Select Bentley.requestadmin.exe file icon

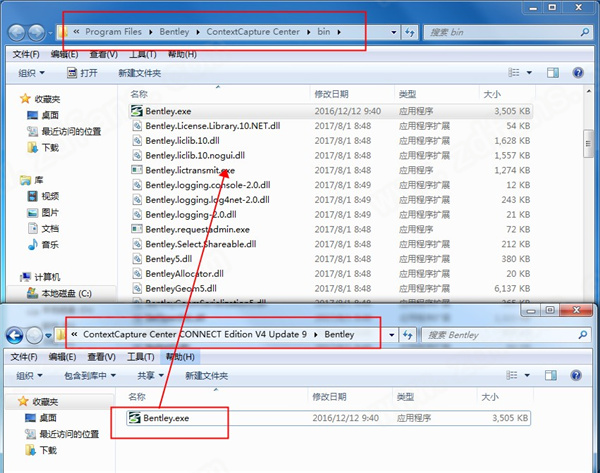tap(137, 229)
